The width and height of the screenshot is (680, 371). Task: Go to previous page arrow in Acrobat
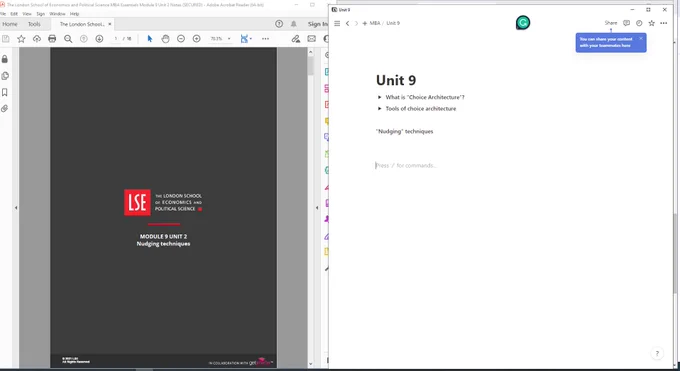click(84, 39)
